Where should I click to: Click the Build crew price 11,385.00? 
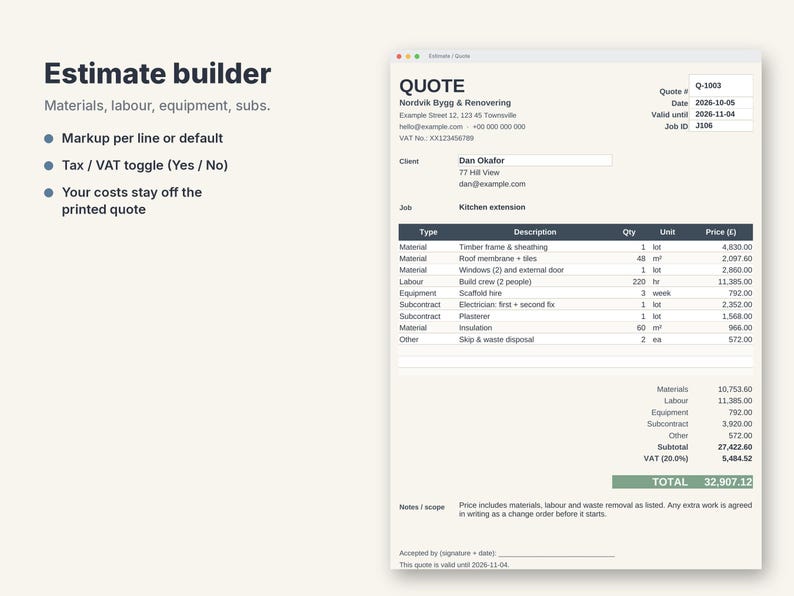pyautogui.click(x=735, y=282)
